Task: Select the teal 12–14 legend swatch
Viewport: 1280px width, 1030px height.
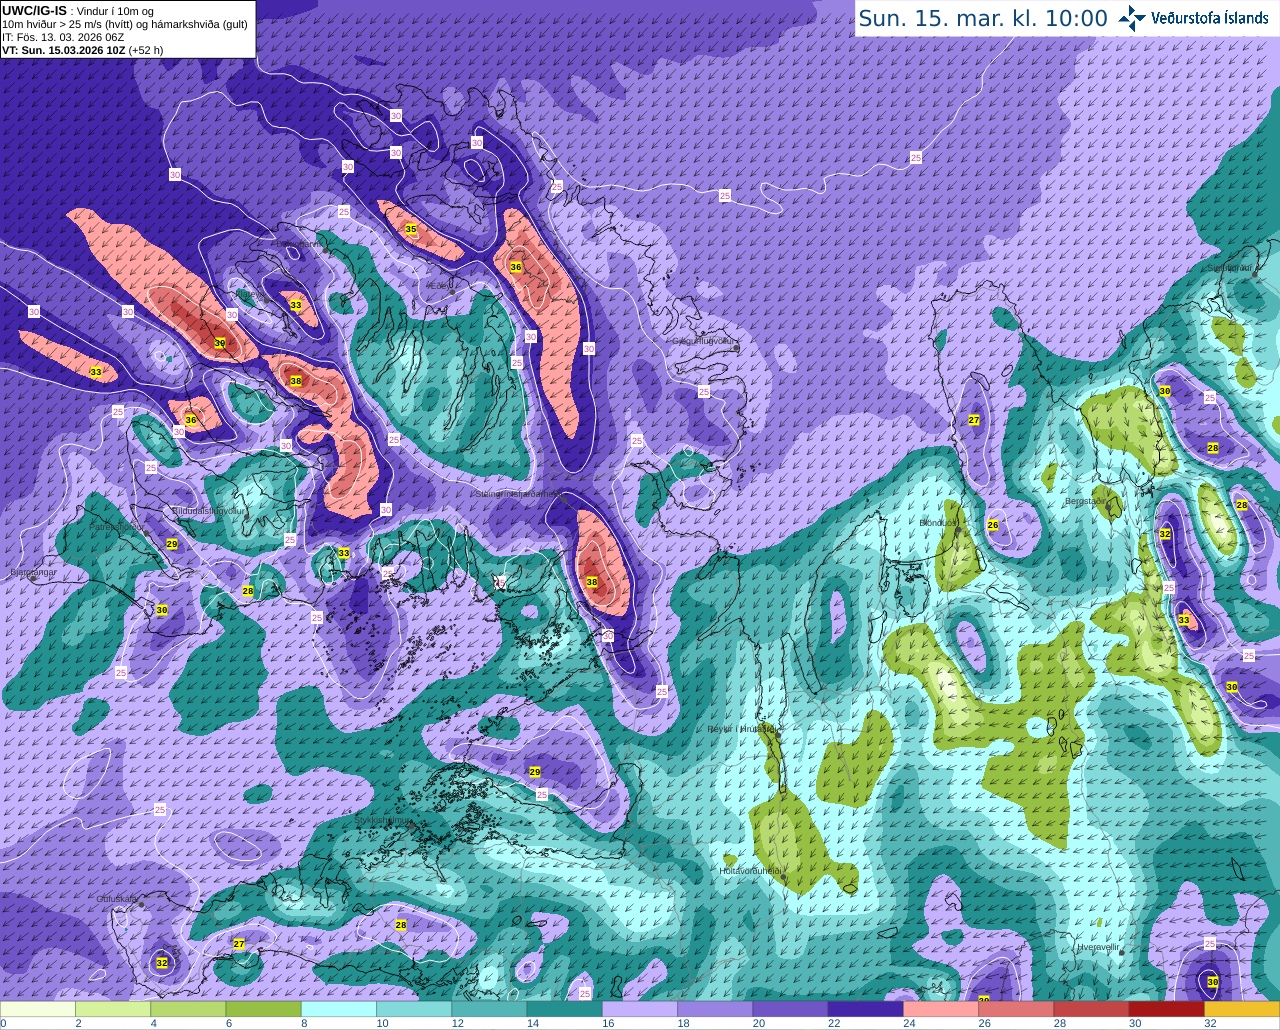Action: pyautogui.click(x=489, y=1008)
